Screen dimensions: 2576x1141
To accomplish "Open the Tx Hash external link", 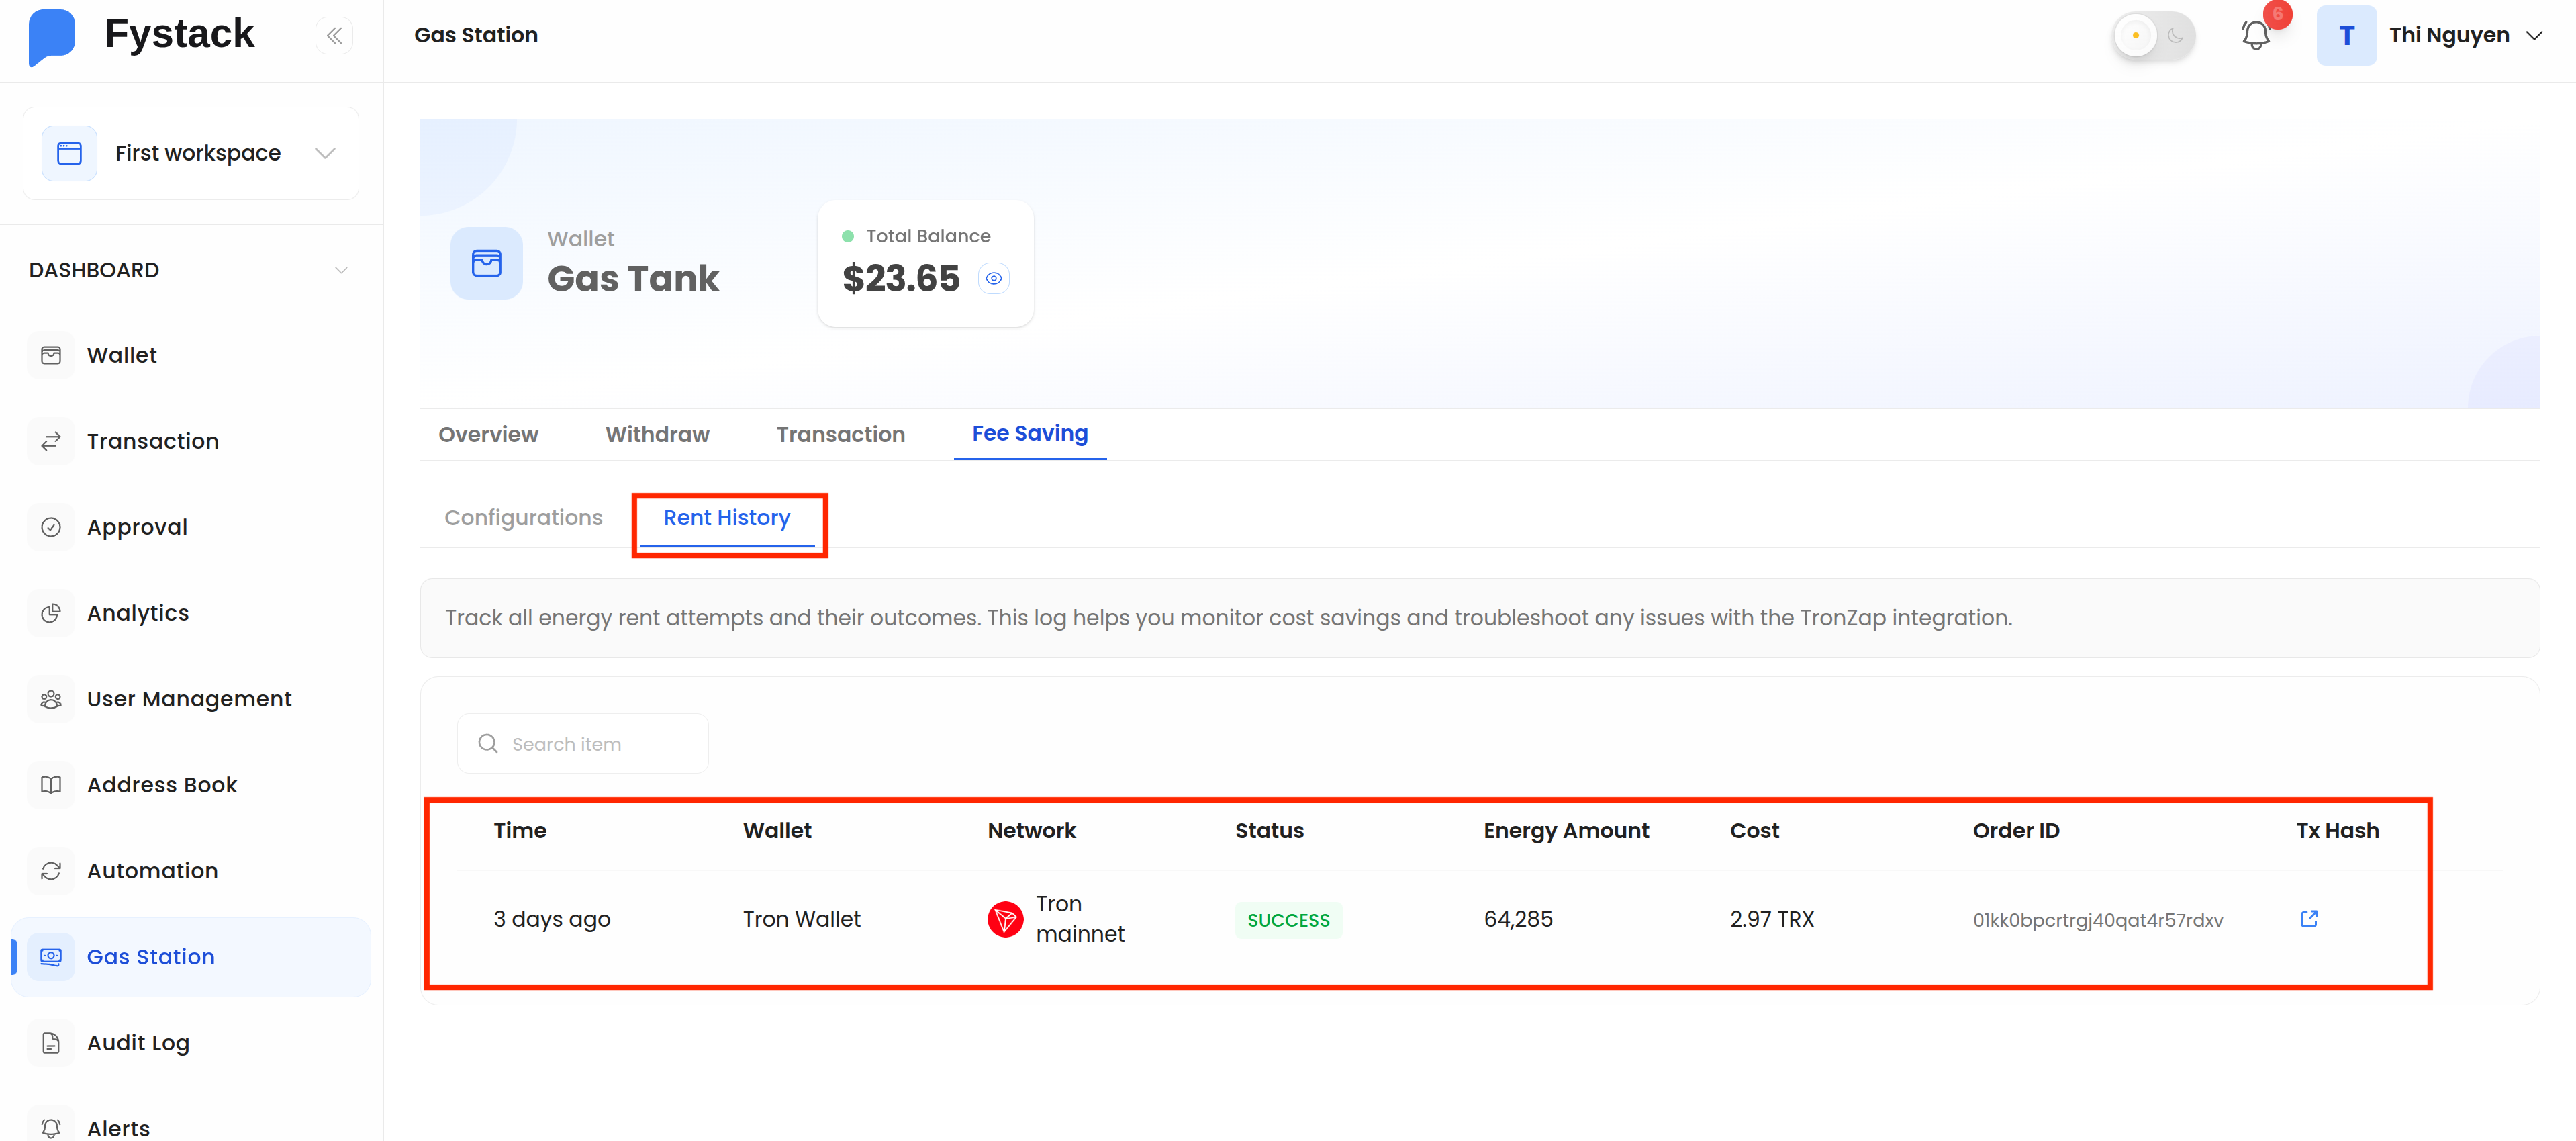I will 2308,918.
